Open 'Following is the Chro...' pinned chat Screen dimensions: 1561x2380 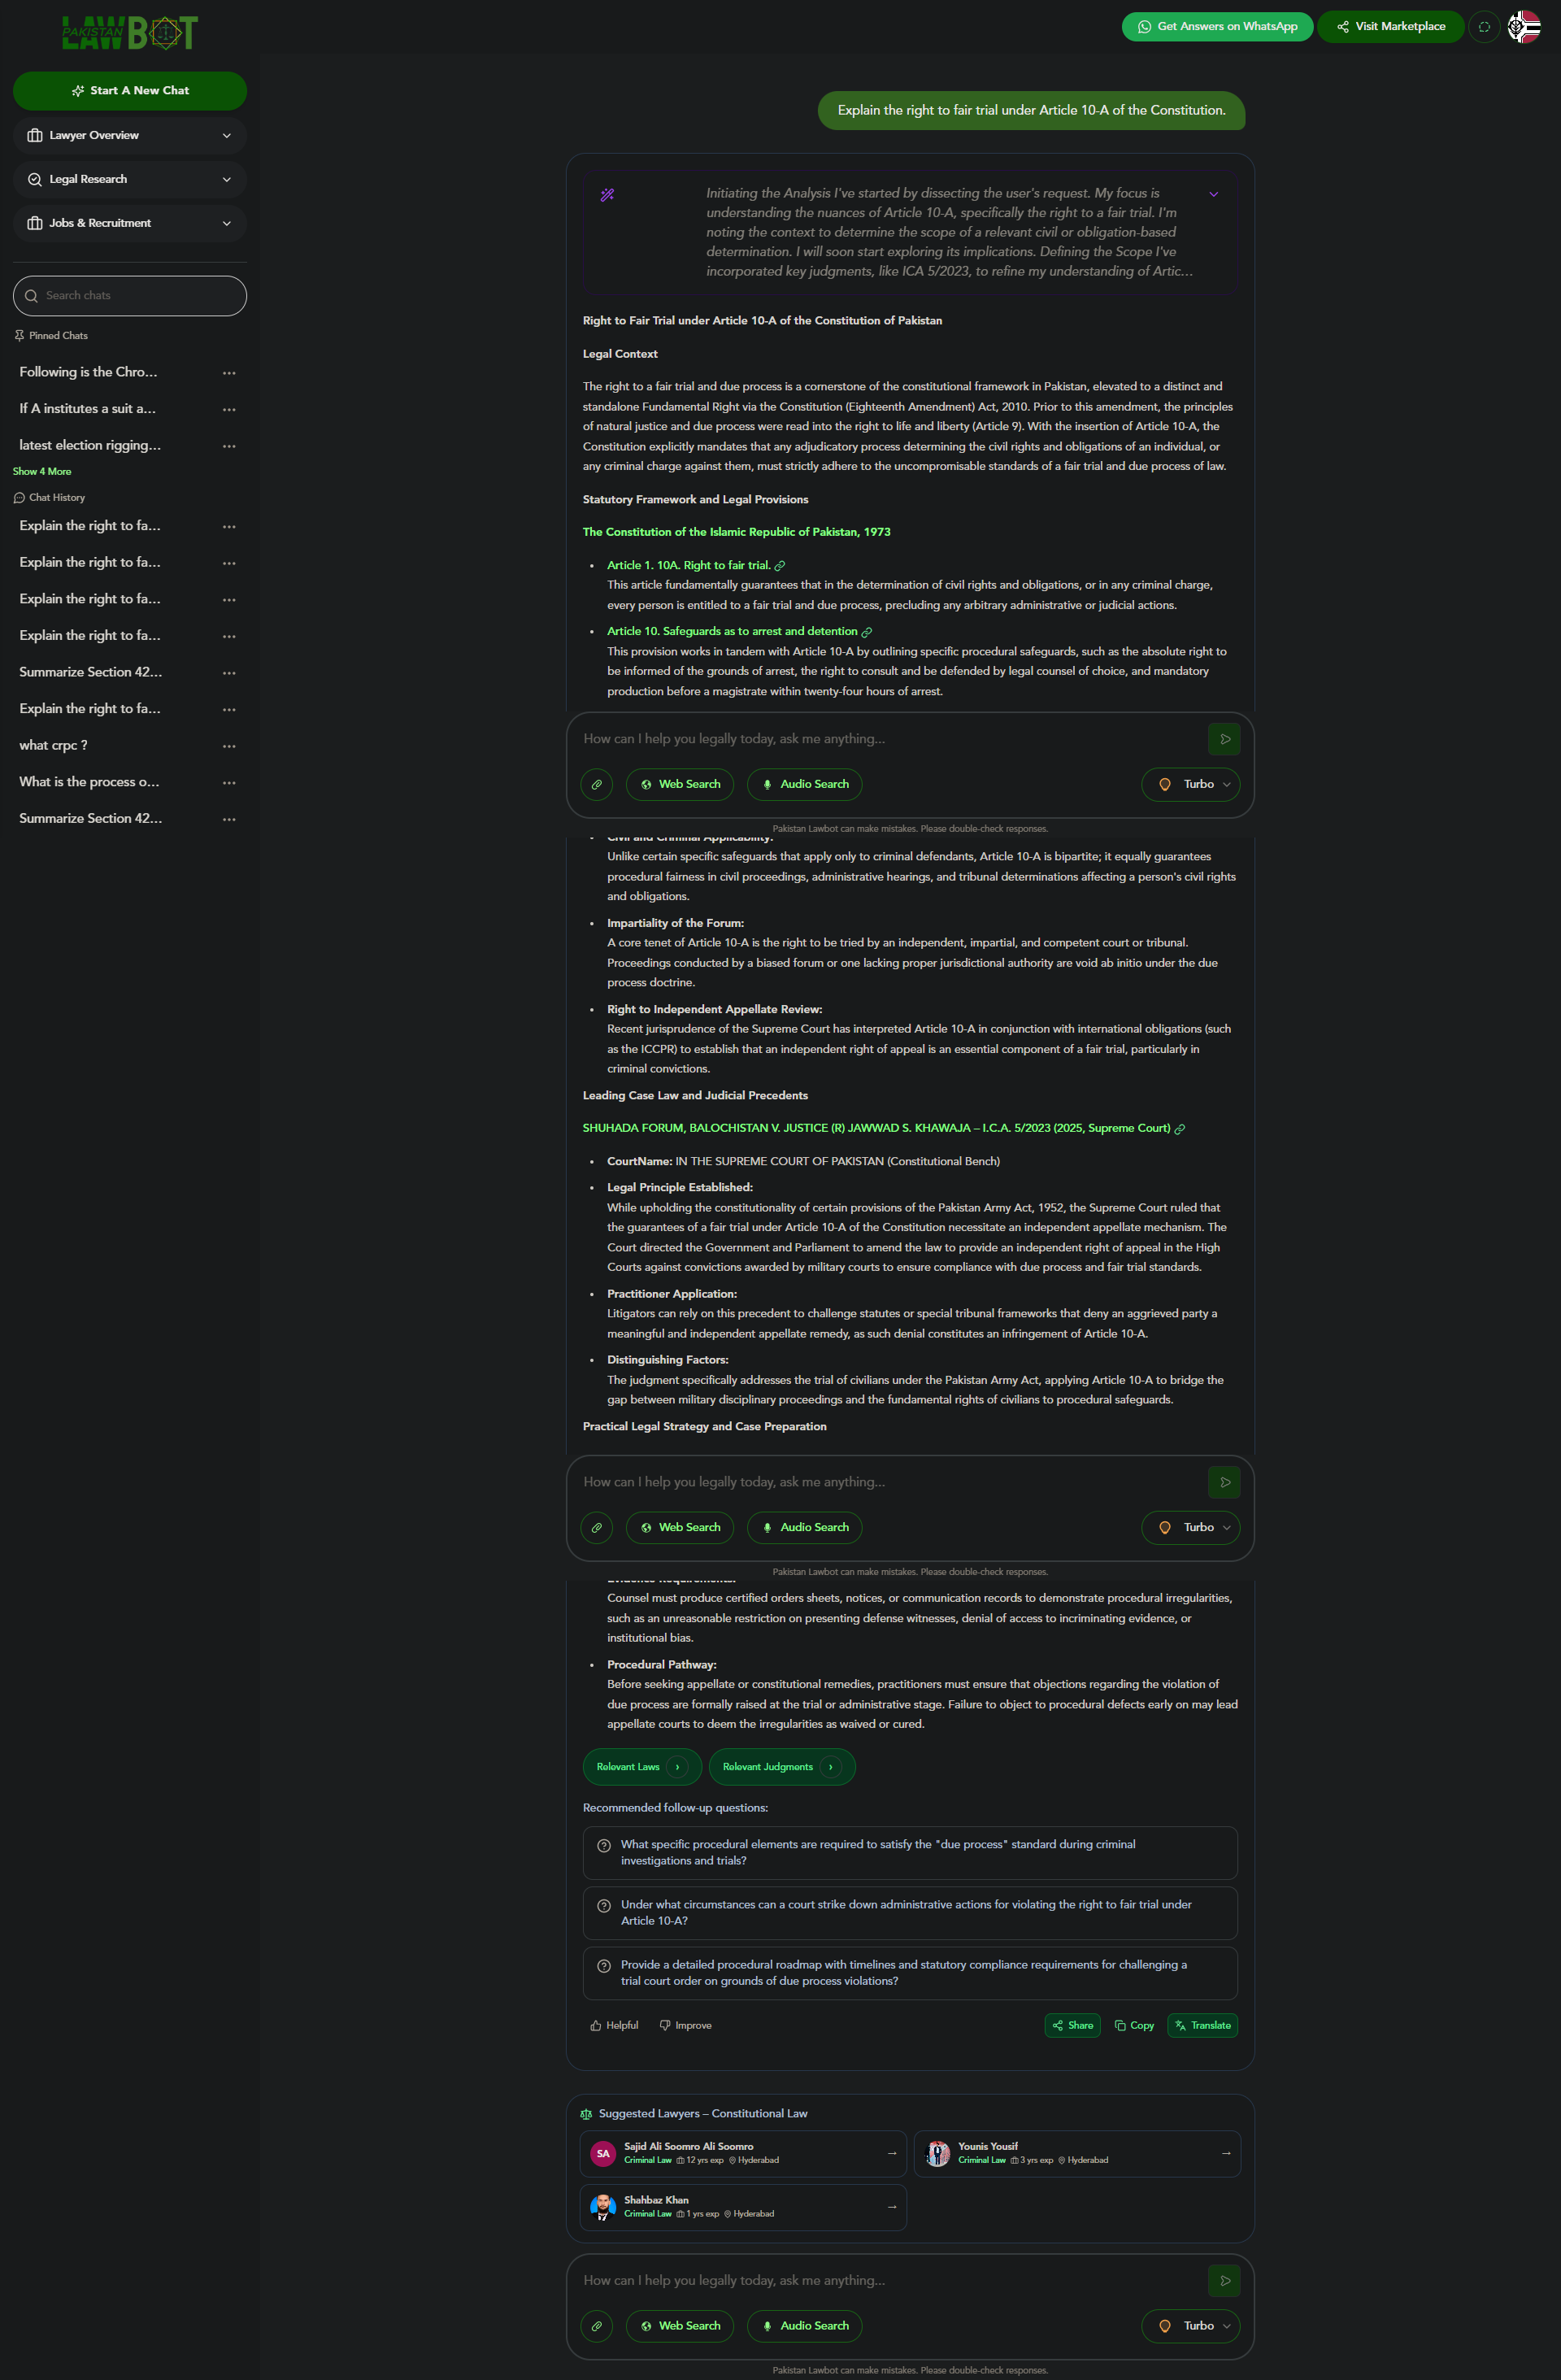(x=88, y=372)
